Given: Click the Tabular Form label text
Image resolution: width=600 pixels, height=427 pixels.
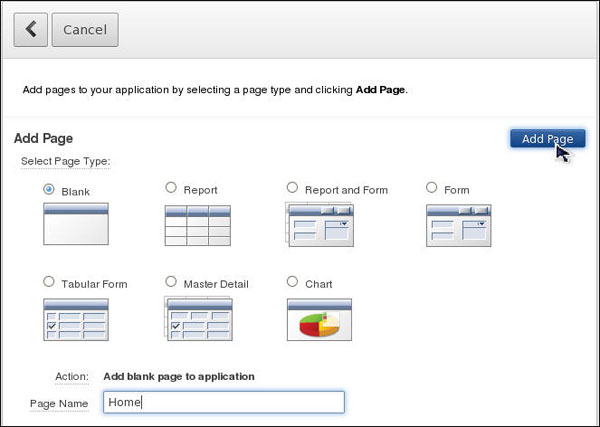Looking at the screenshot, I should [x=94, y=284].
